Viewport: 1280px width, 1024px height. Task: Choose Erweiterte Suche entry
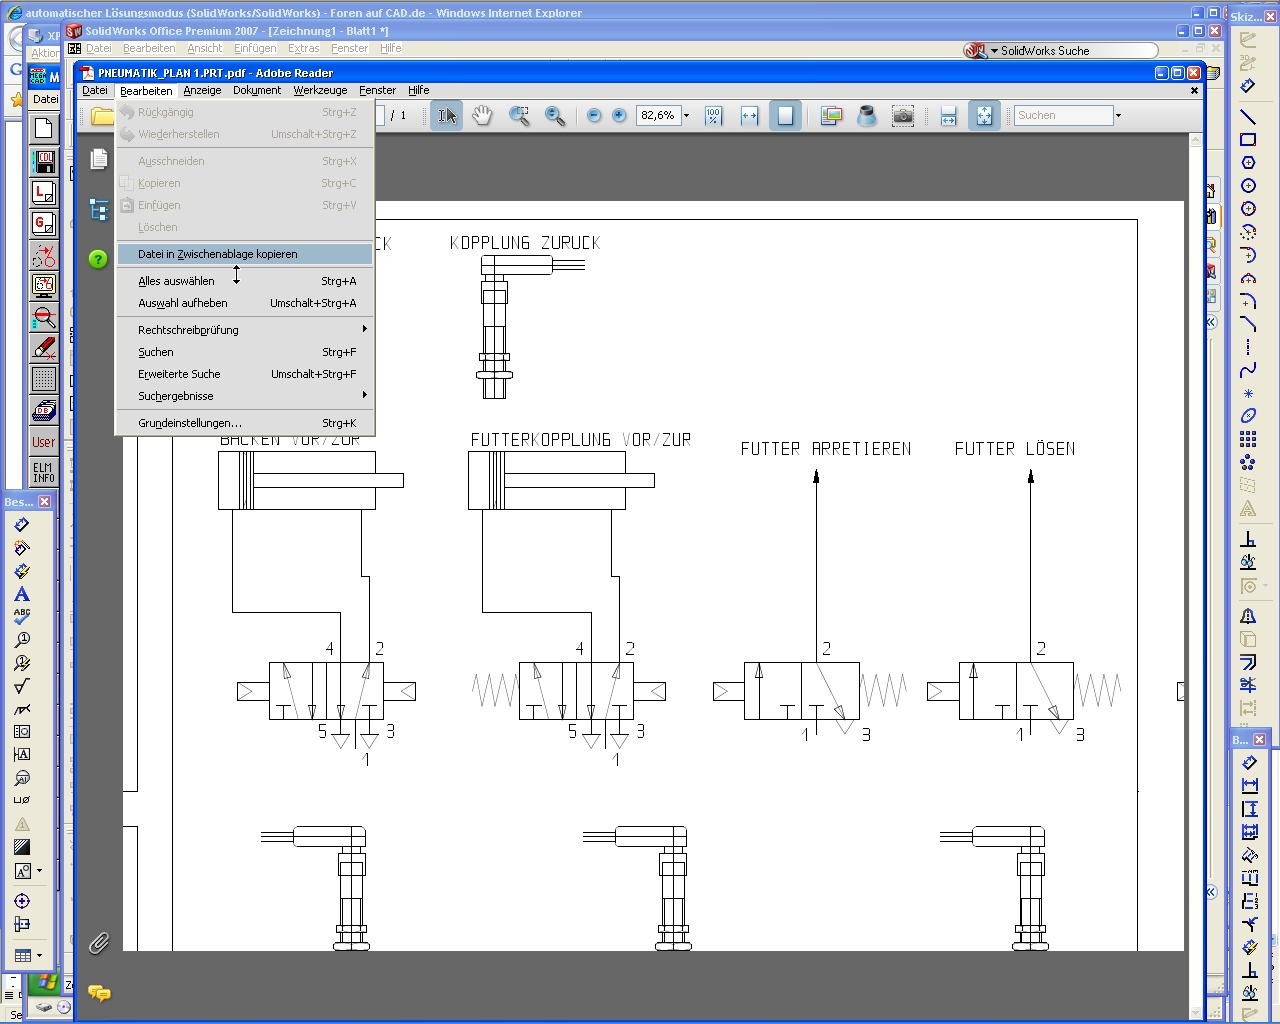(x=245, y=374)
